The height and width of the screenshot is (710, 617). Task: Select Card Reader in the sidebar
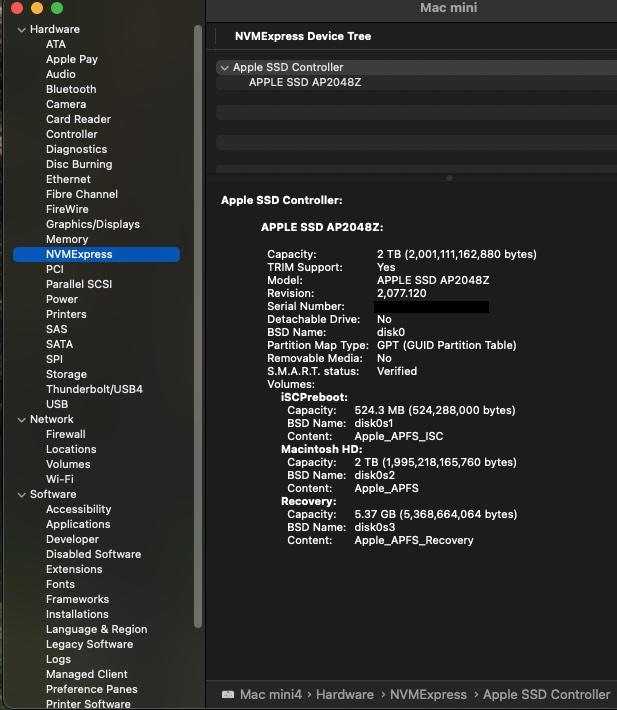tap(78, 119)
